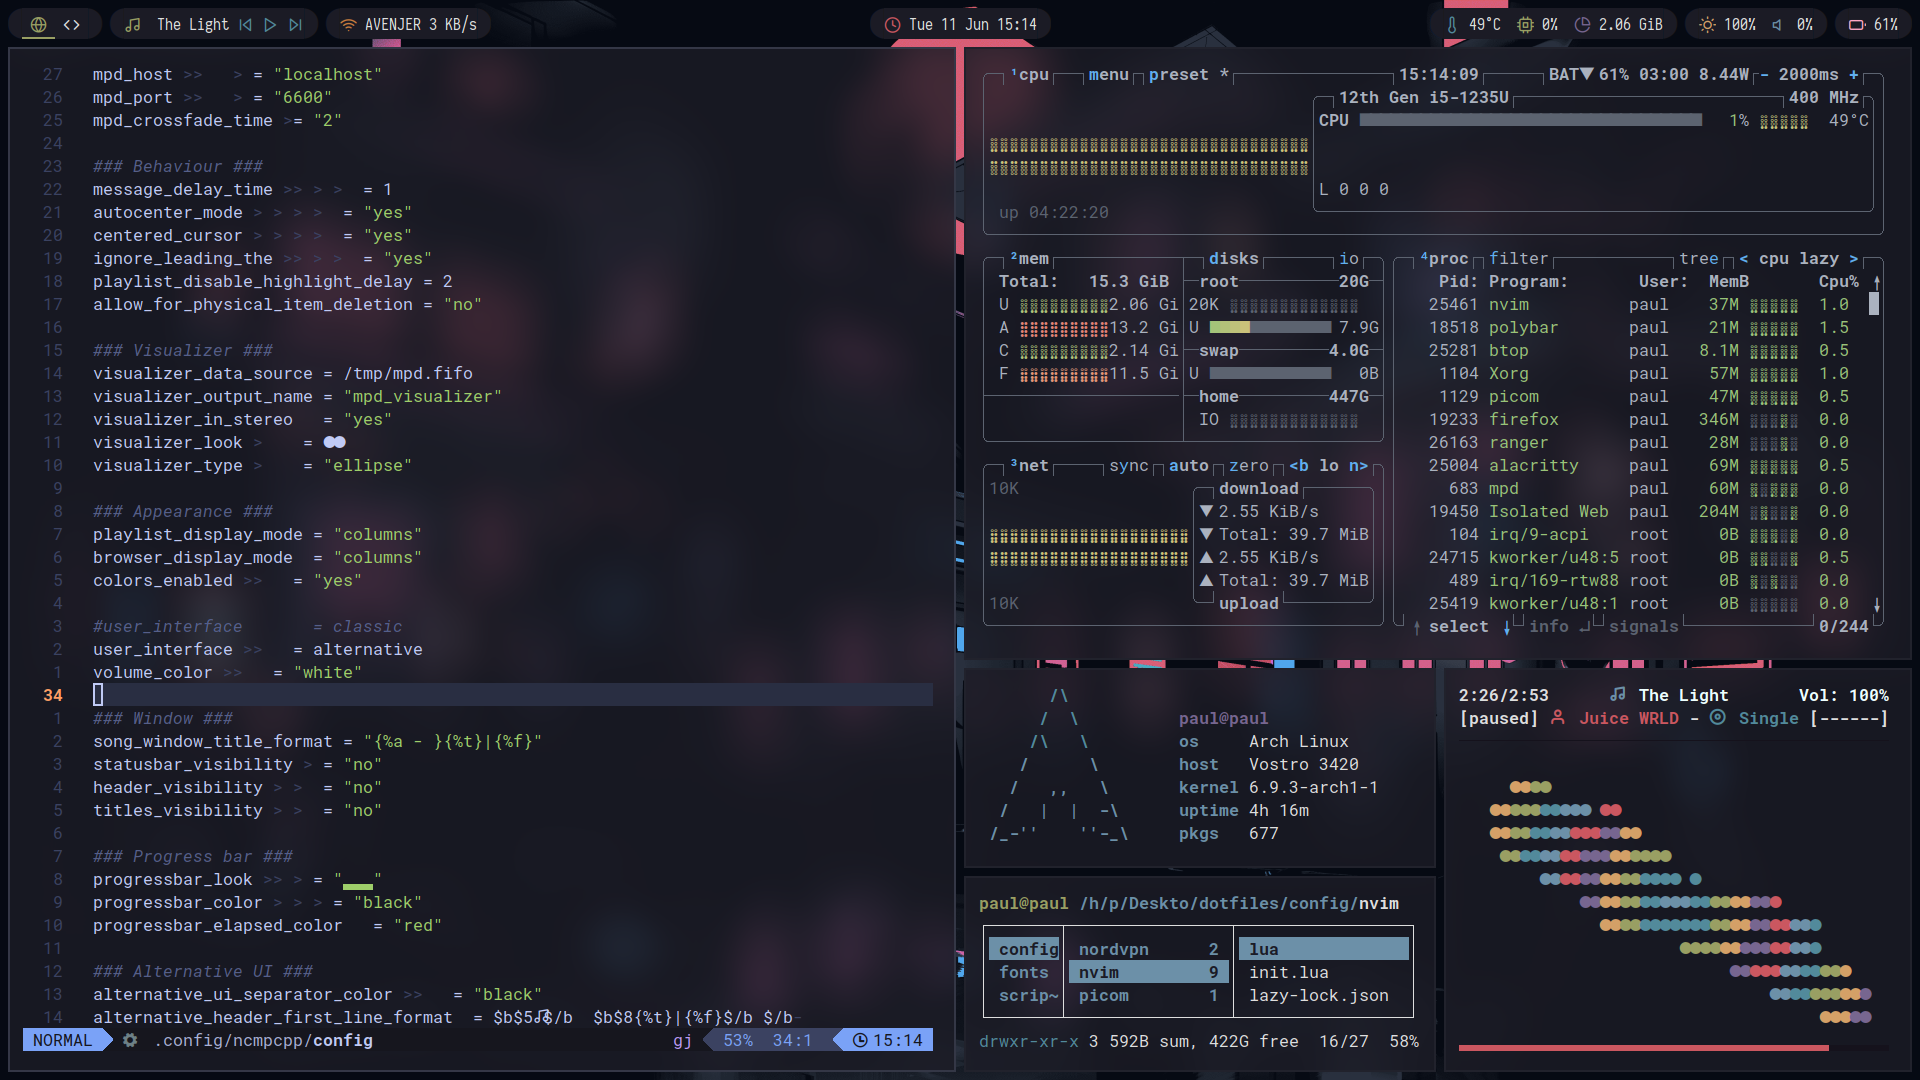1920x1080 pixels.
Task: Switch proc sorting with right arrow
Action: click(x=1853, y=258)
